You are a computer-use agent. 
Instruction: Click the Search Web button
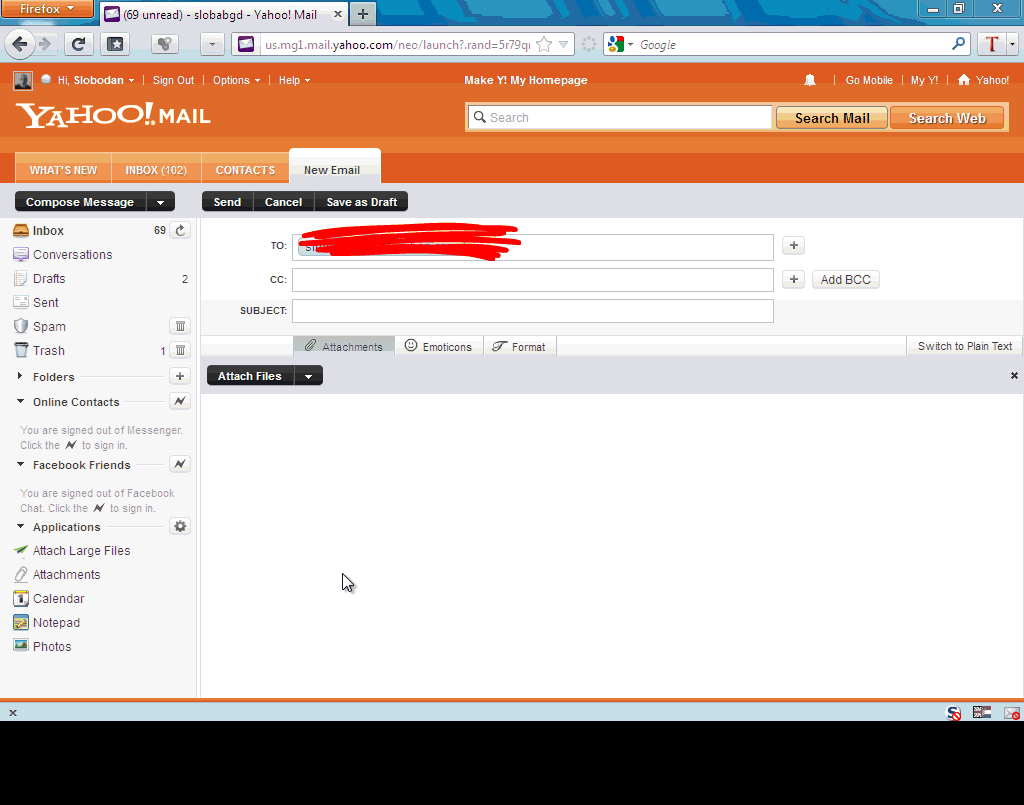(x=947, y=118)
